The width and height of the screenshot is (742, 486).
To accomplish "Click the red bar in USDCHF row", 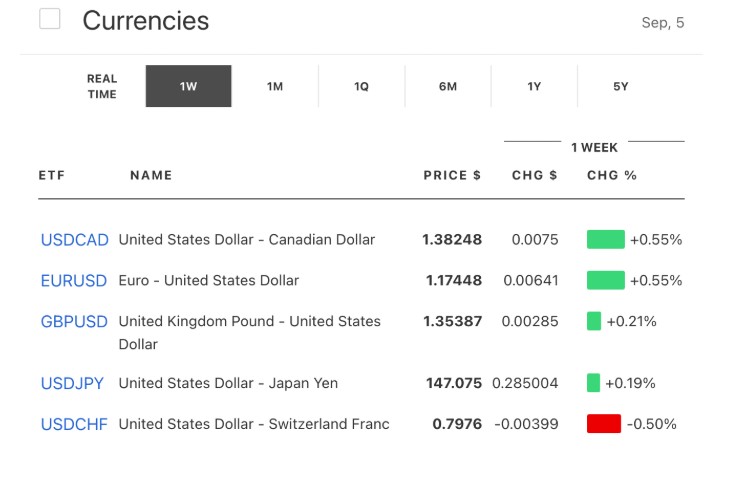I will click(604, 424).
